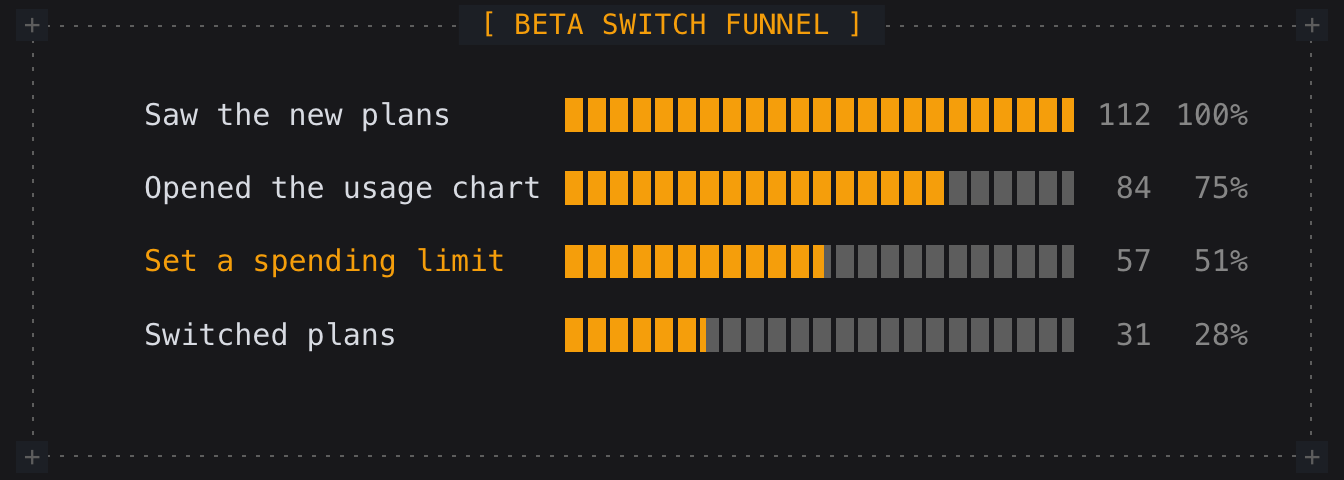This screenshot has height=480, width=1344.
Task: Click the 28% percentage value
Action: point(1221,334)
